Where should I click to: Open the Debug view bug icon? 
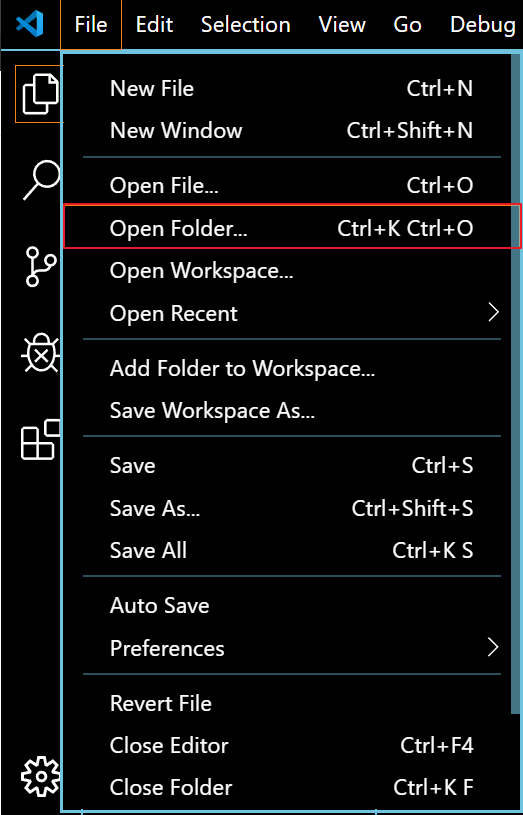click(x=41, y=353)
